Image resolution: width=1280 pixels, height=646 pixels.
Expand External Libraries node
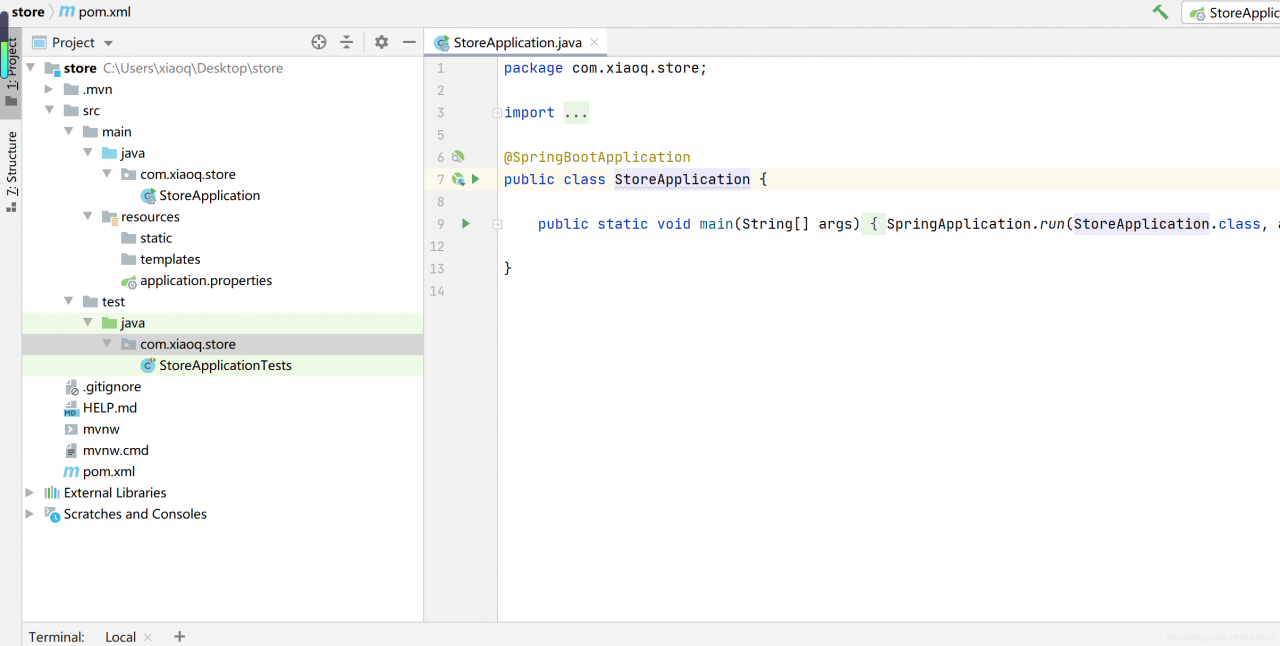pos(30,493)
